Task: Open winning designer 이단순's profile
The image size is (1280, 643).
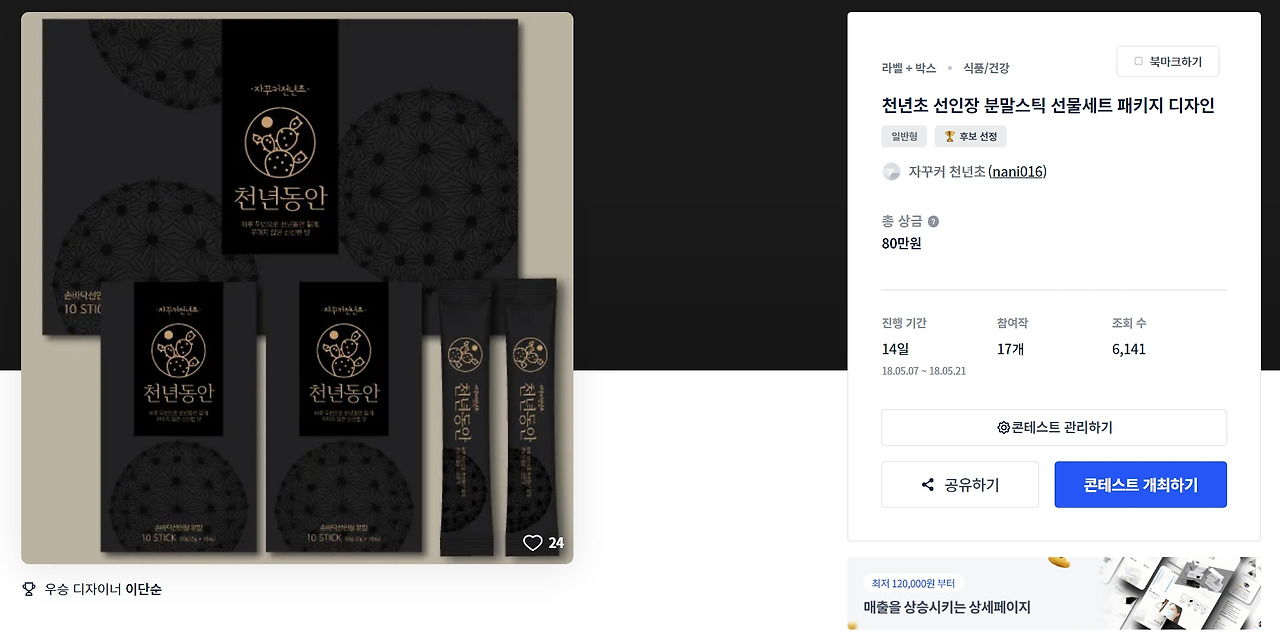Action: (x=144, y=589)
